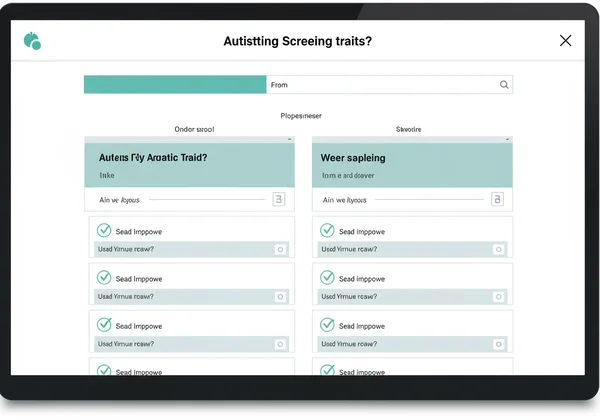600x420 pixels.
Task: Select the 'Ondor srool' column heading
Action: (194, 129)
